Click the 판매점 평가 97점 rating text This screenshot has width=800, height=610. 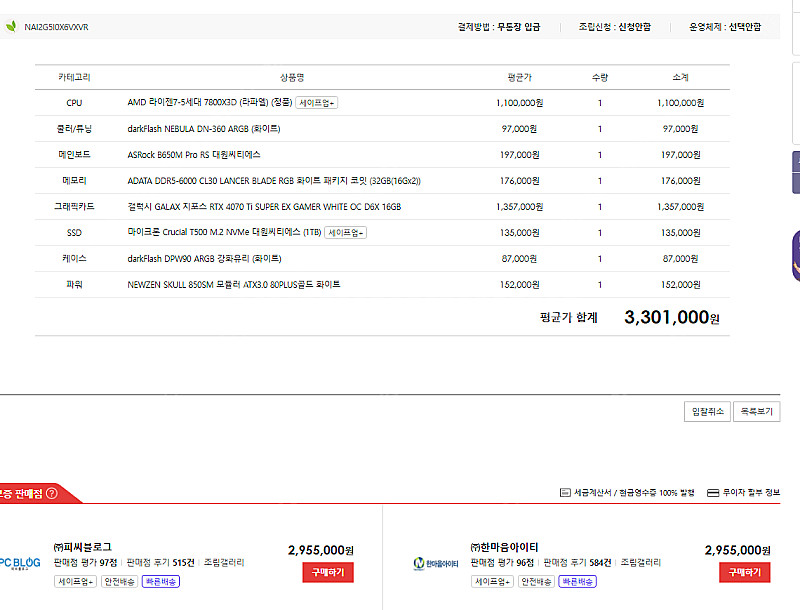pos(85,563)
